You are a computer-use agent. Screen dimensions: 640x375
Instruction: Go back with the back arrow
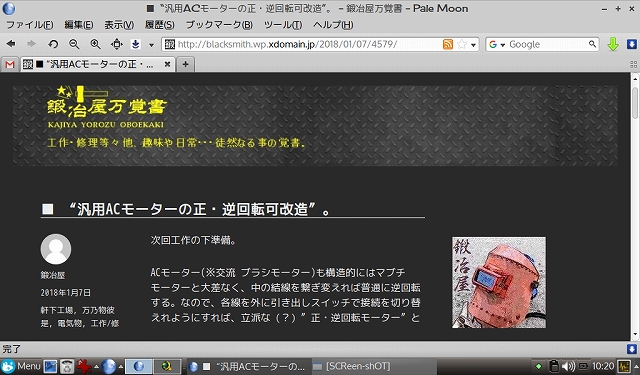(11, 44)
